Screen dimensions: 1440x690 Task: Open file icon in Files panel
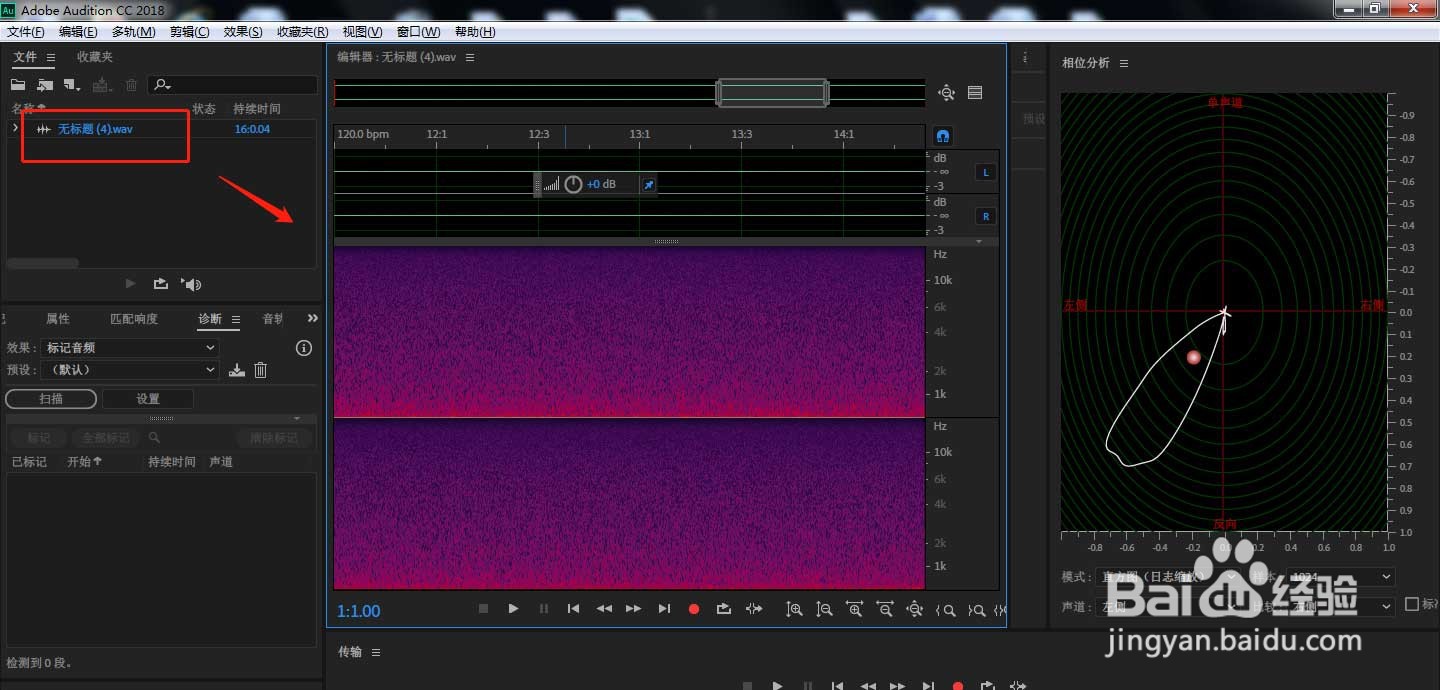pyautogui.click(x=18, y=85)
